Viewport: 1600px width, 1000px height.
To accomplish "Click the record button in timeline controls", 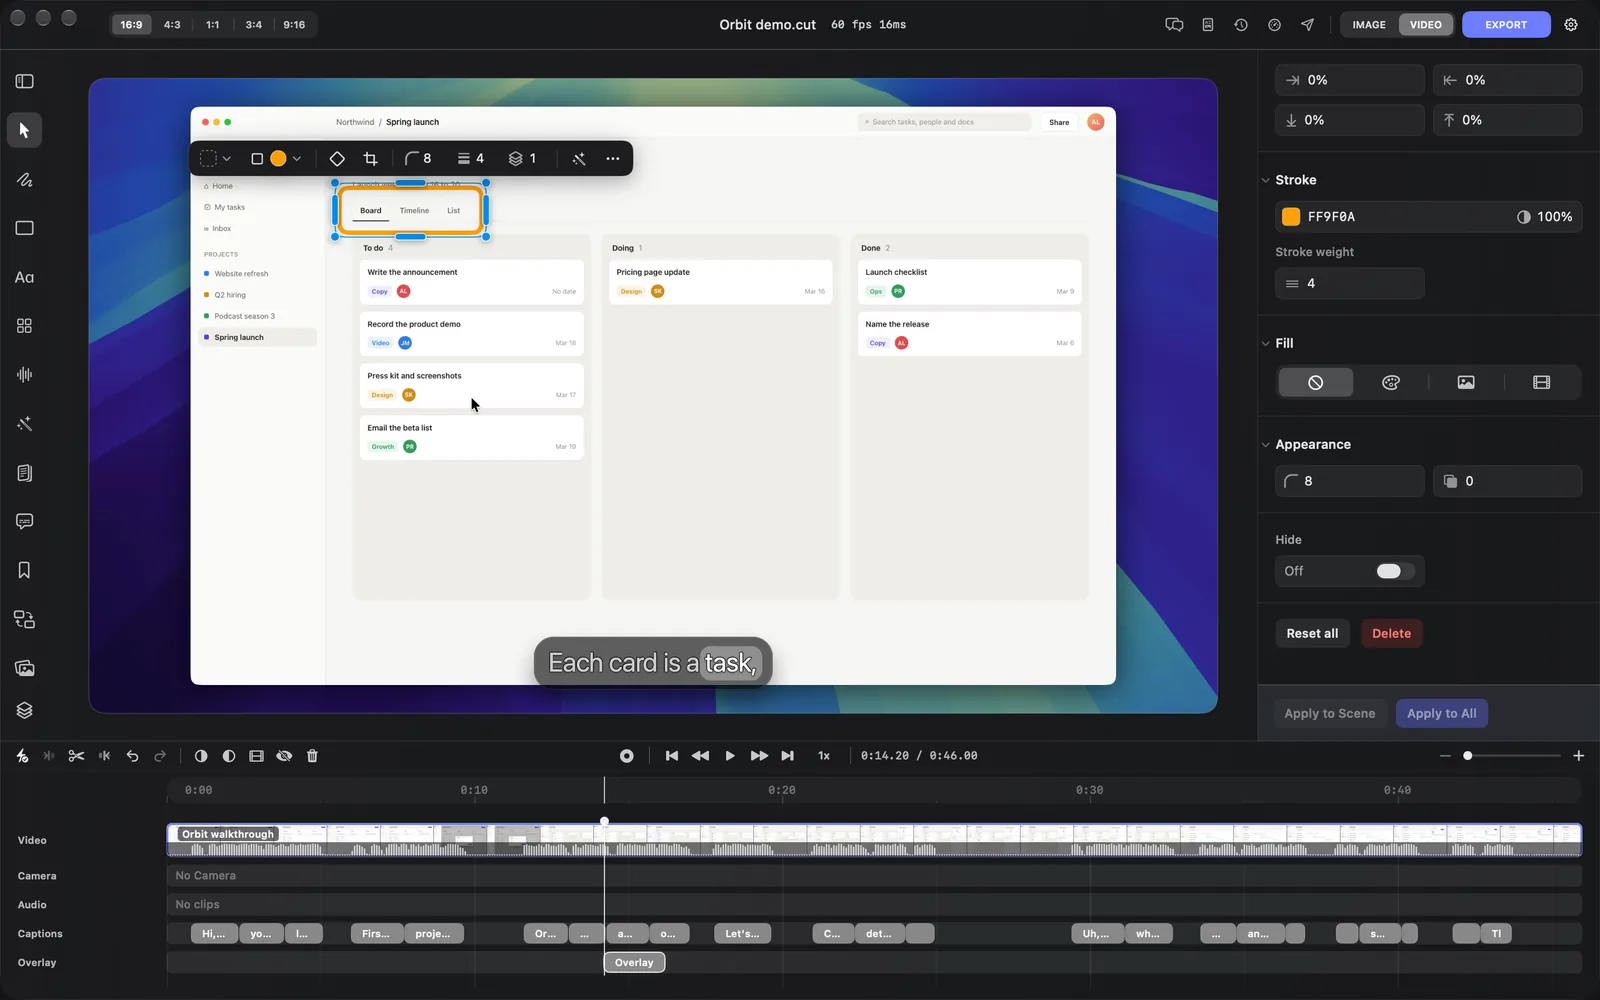I will pos(627,756).
